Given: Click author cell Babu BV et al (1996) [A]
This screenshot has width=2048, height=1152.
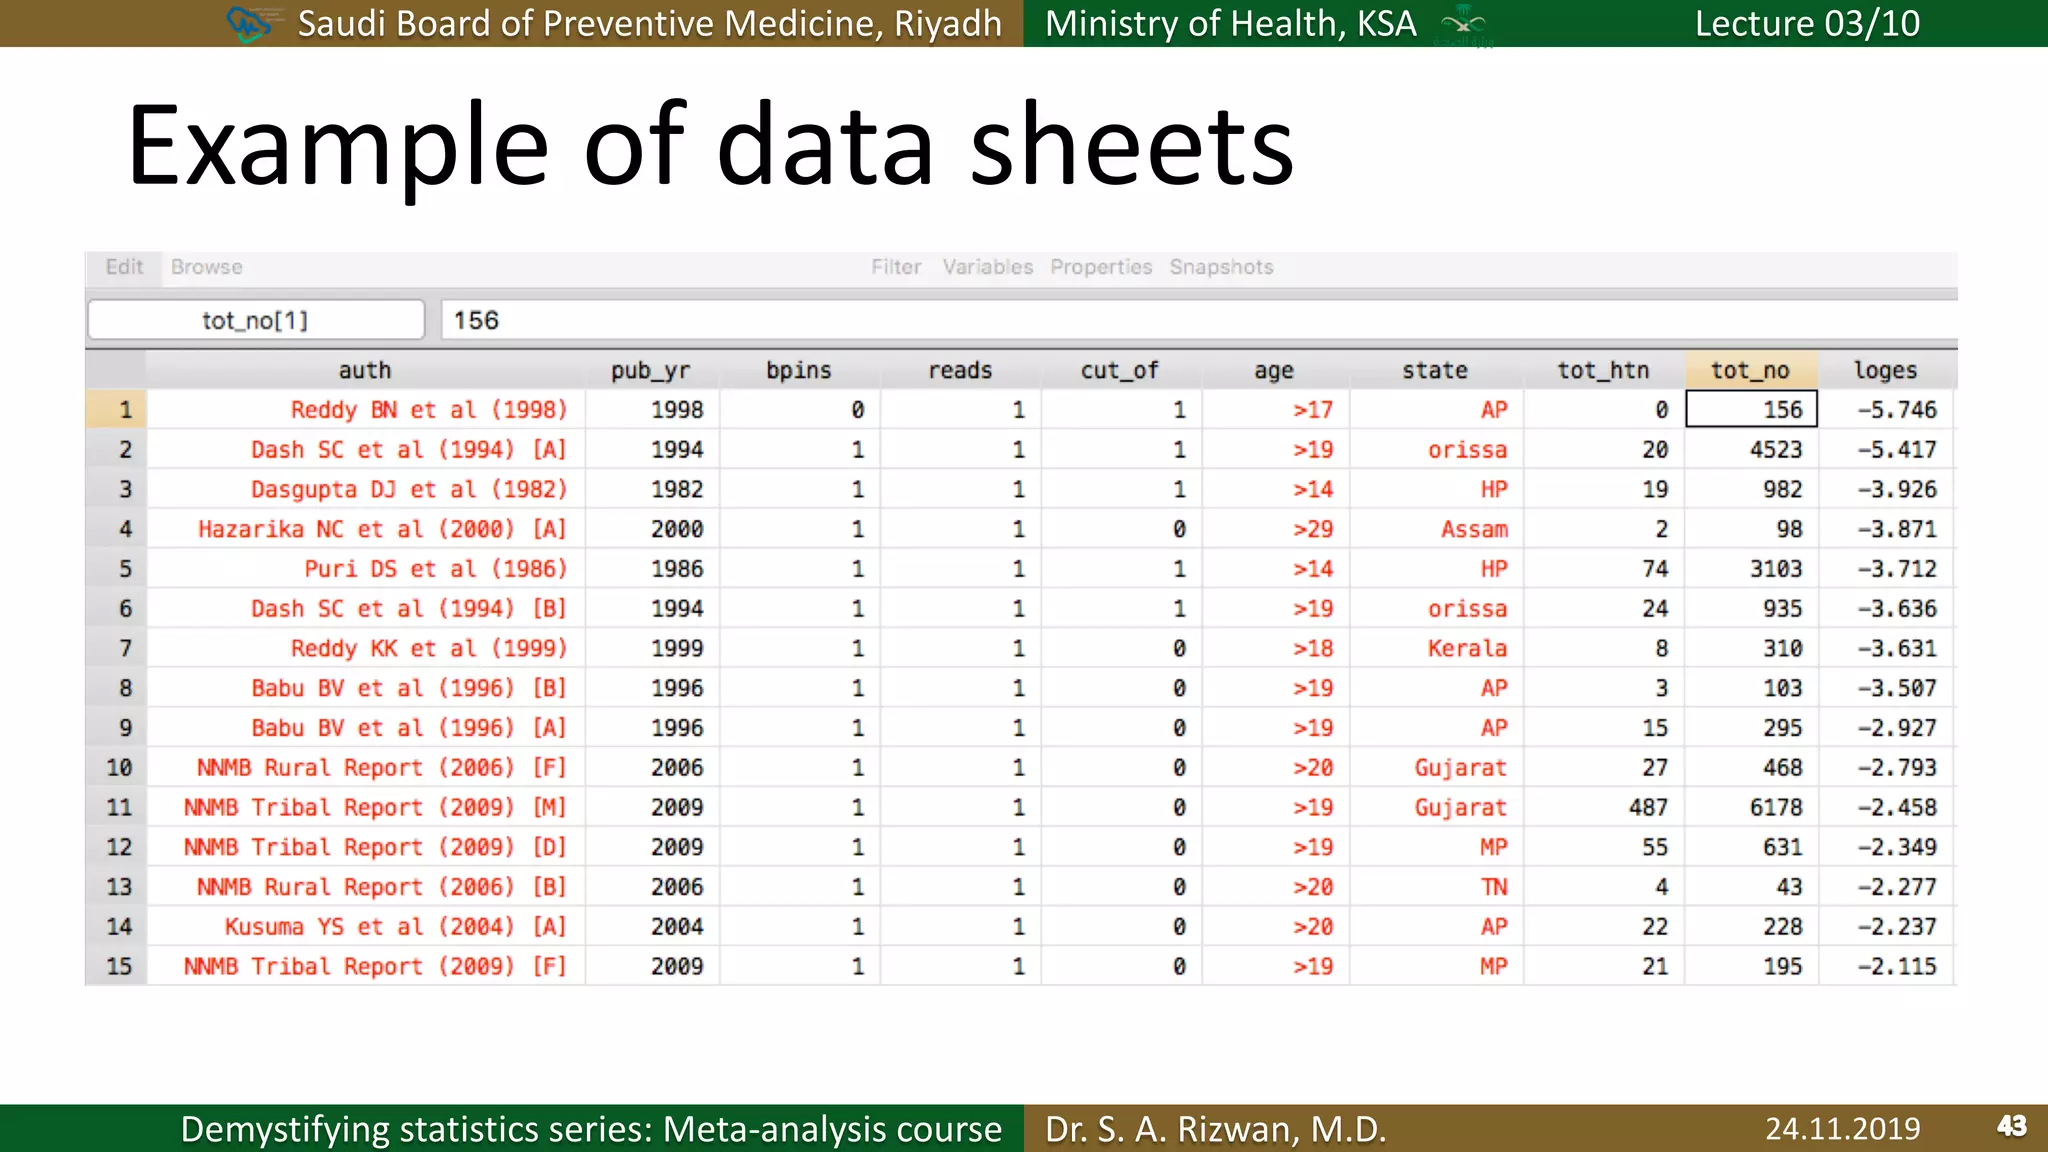Looking at the screenshot, I should tap(366, 727).
